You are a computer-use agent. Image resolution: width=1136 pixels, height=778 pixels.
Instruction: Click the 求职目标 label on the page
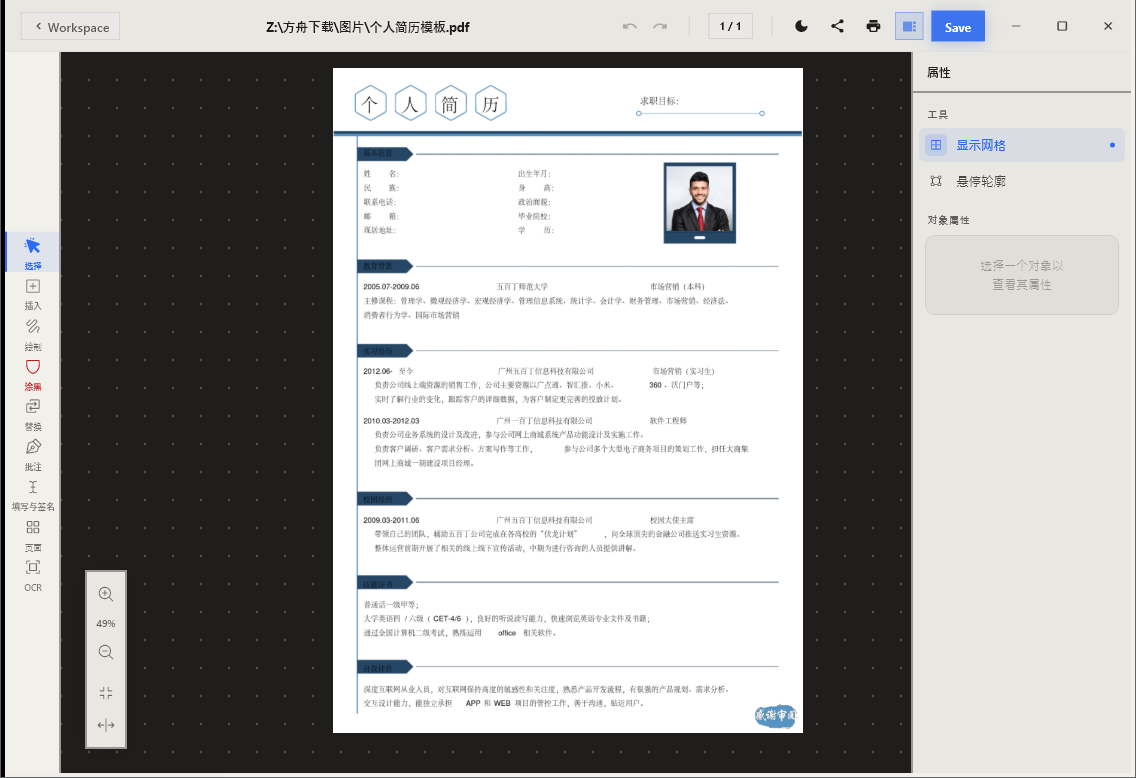659,101
